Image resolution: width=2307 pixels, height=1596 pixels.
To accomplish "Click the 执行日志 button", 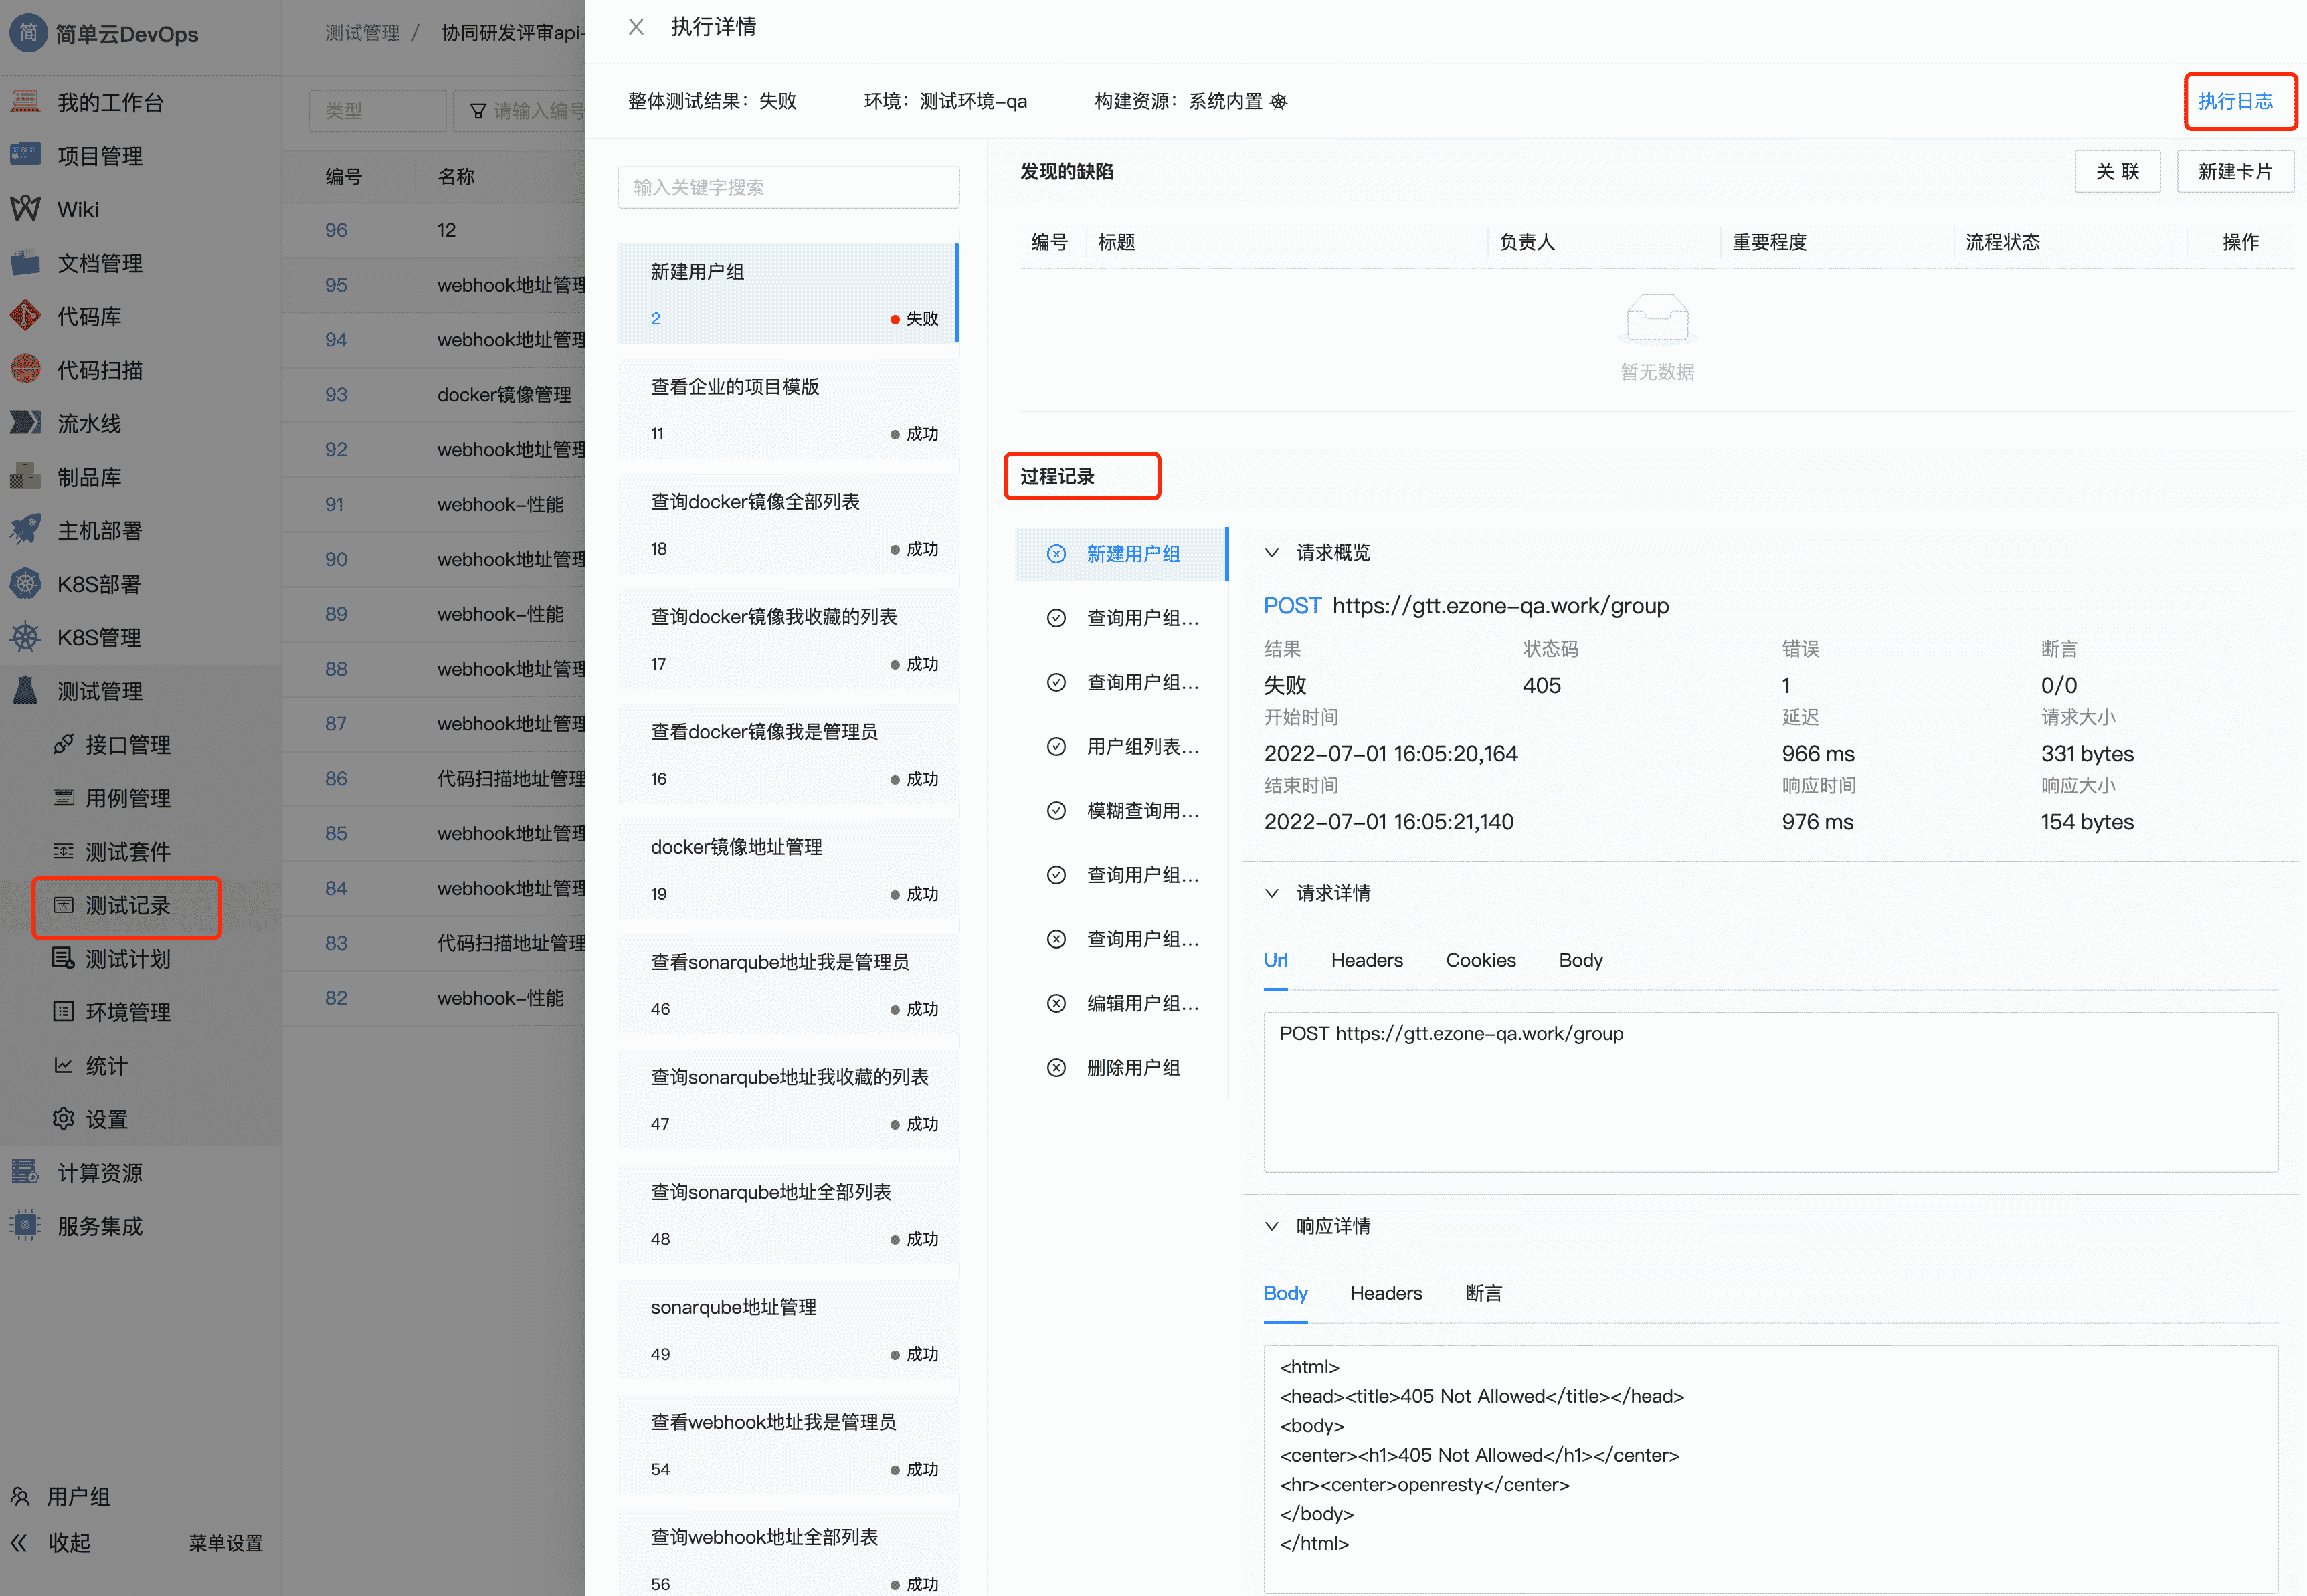I will [2240, 101].
